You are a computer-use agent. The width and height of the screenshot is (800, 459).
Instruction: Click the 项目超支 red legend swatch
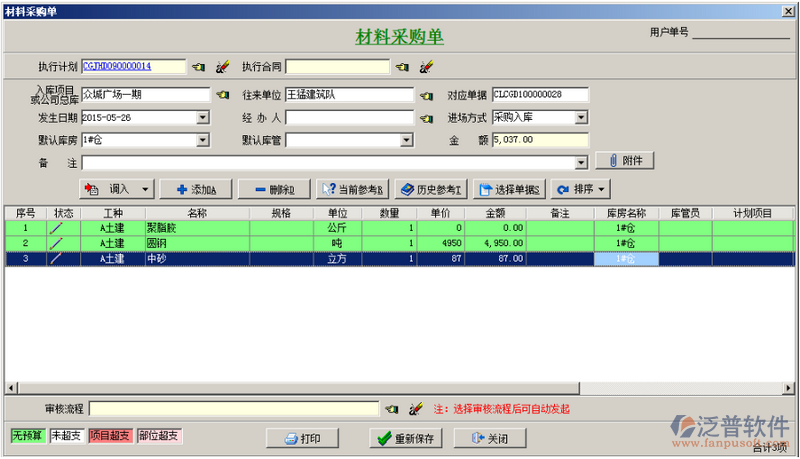click(110, 436)
